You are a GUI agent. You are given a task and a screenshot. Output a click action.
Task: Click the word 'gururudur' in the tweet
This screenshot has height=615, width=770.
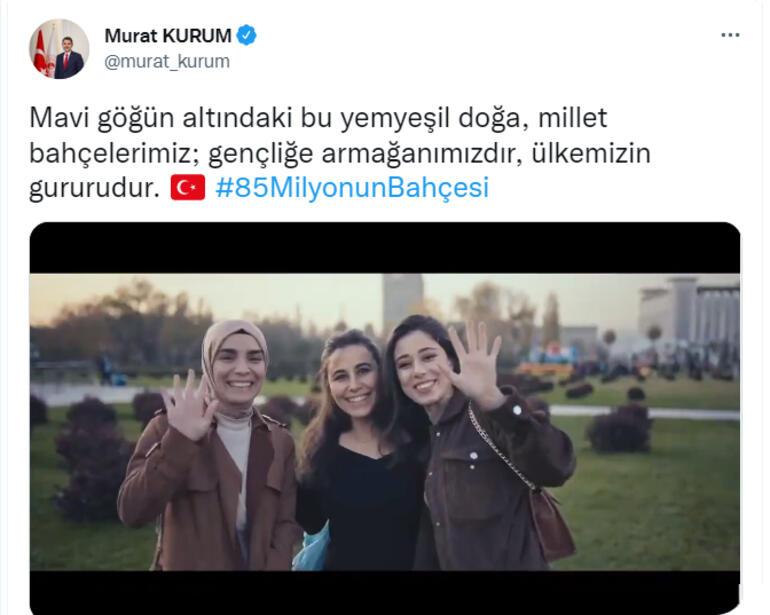coord(94,188)
